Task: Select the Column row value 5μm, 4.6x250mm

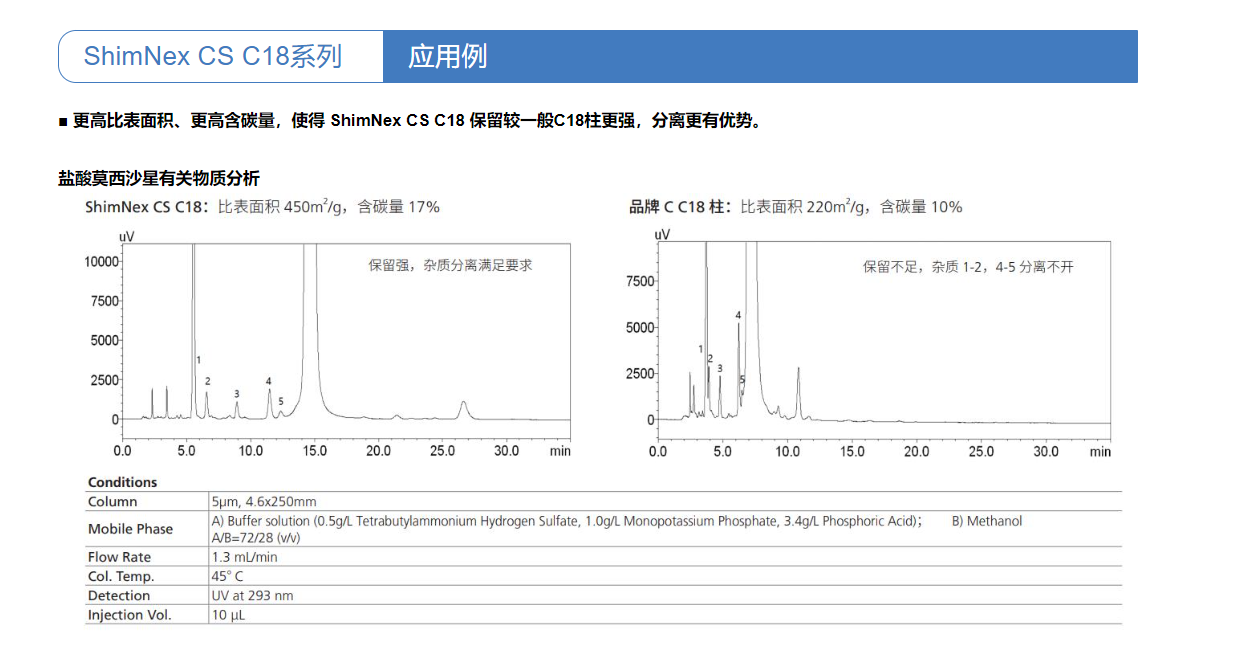Action: [x=263, y=502]
